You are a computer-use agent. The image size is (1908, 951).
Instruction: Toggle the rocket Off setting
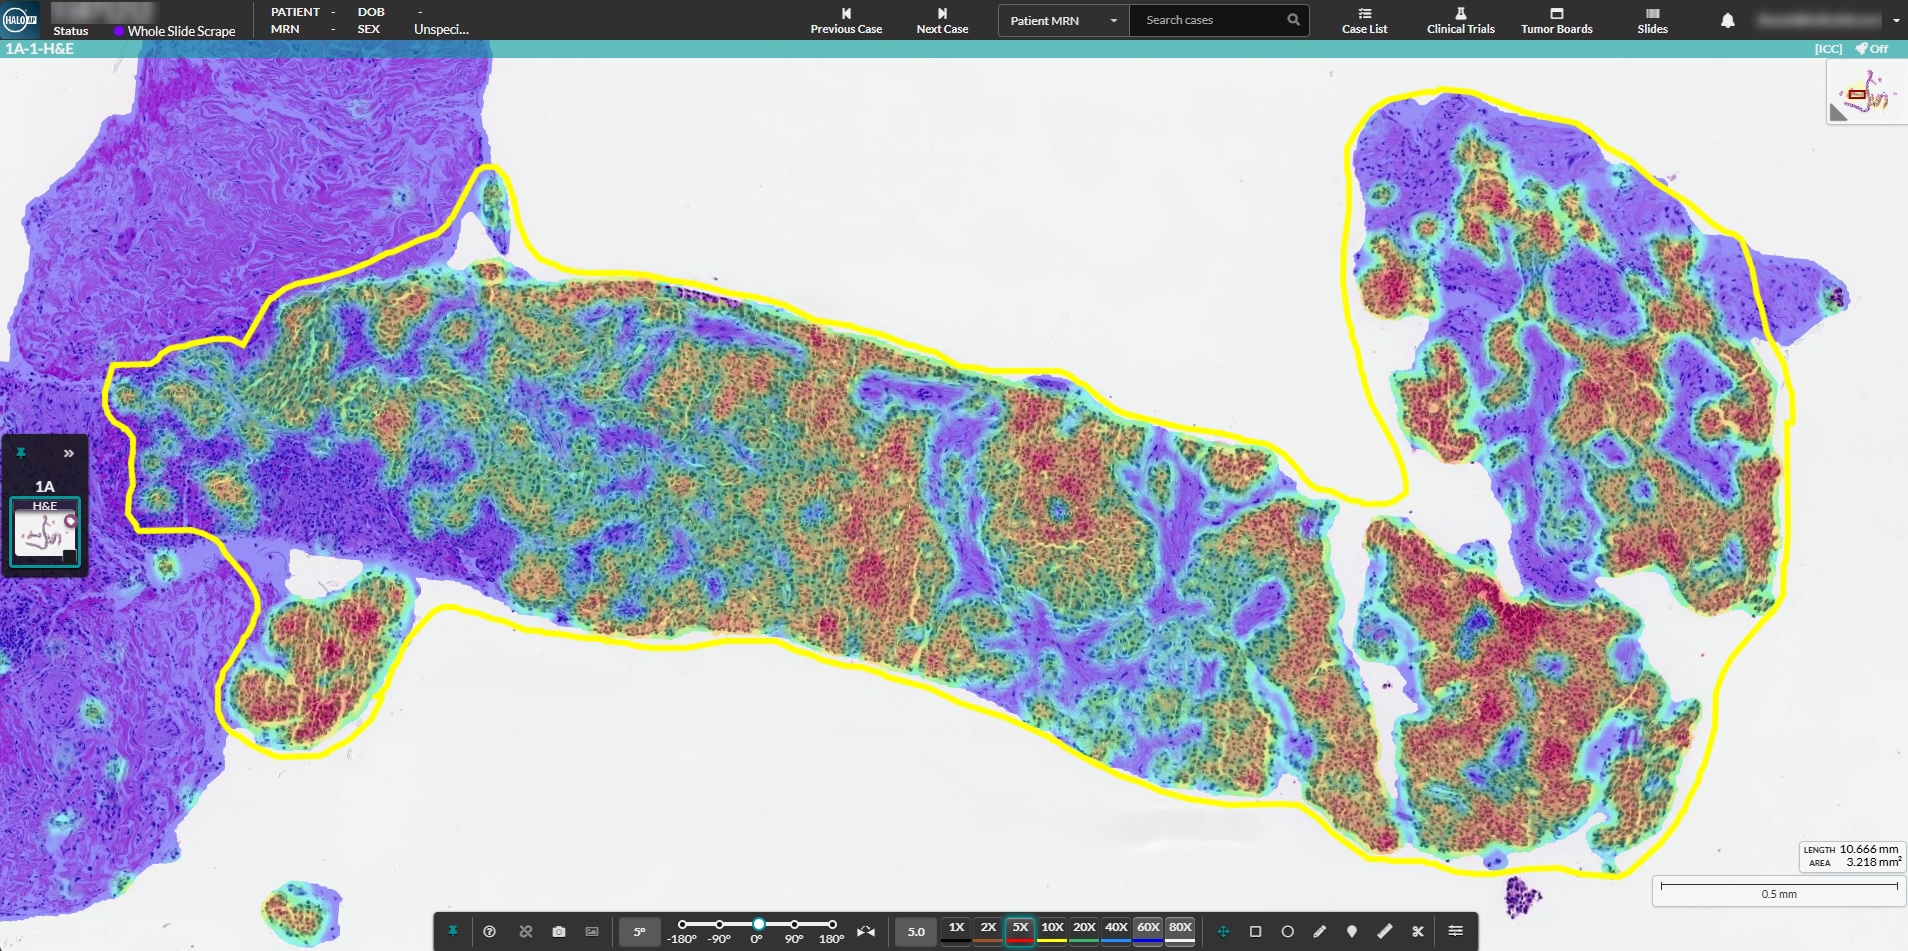pyautogui.click(x=1871, y=49)
